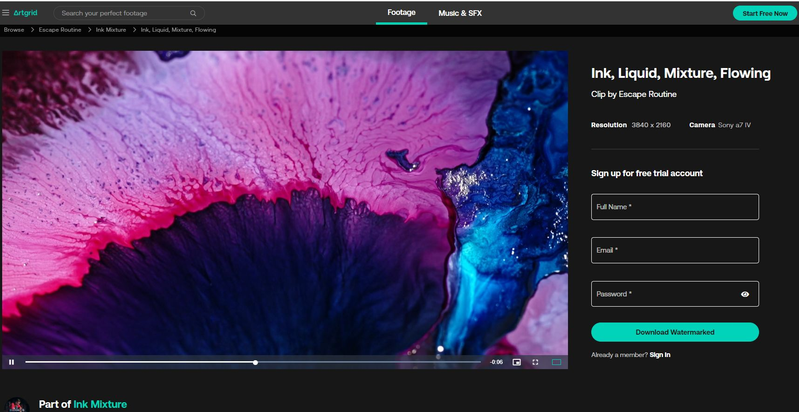Open the hamburger menu in the header
799x412 pixels.
[6, 13]
